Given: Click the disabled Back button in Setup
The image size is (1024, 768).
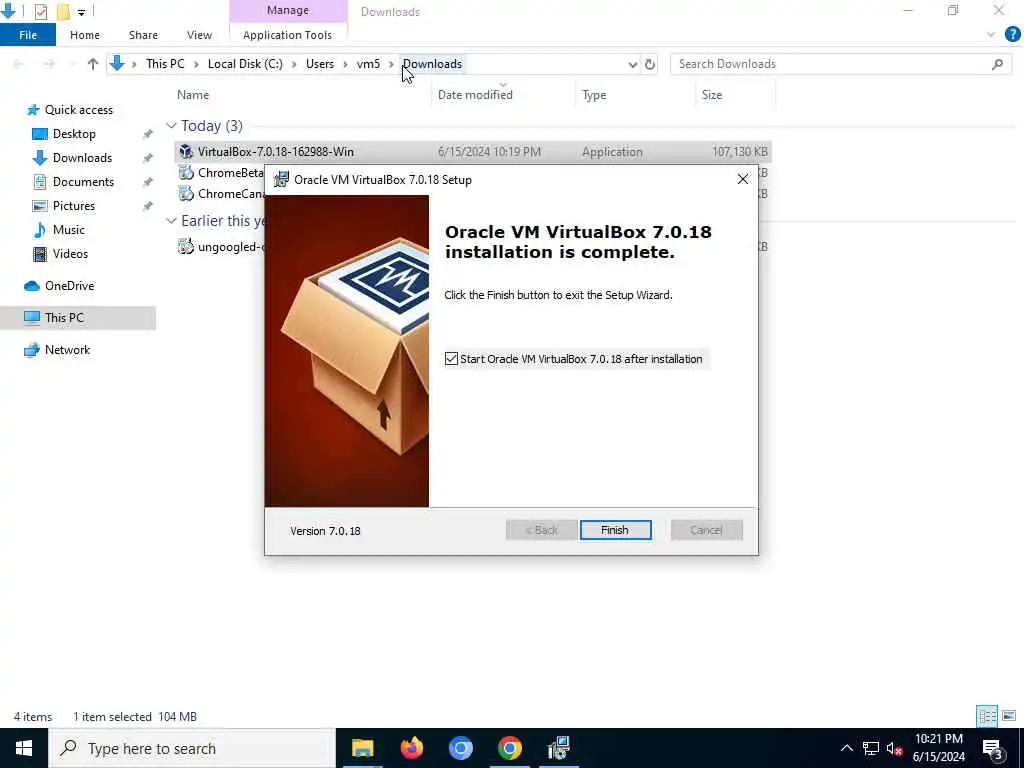Looking at the screenshot, I should pos(541,530).
